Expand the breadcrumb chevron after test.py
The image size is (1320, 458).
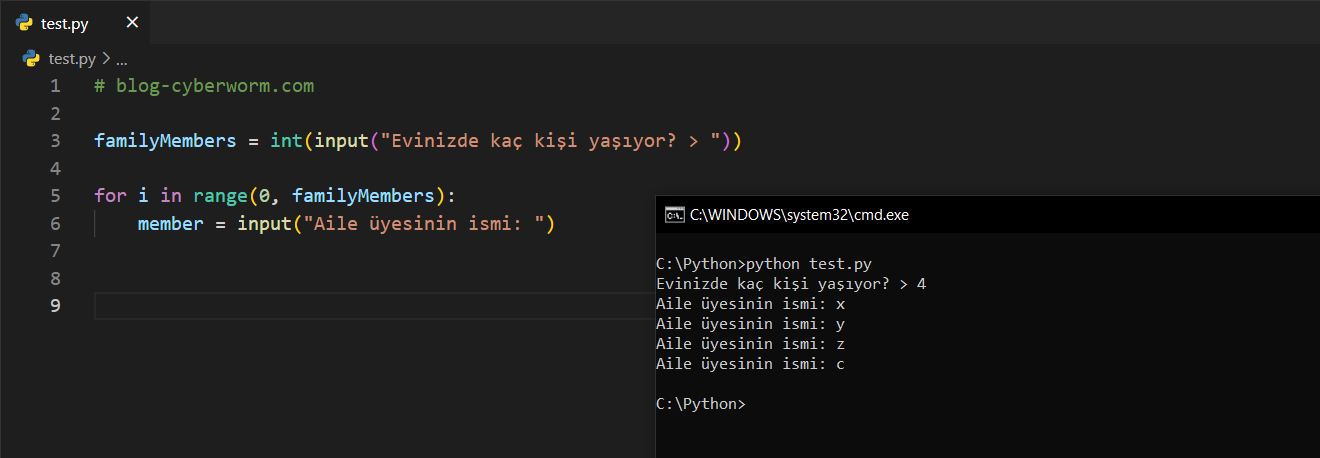[x=106, y=59]
